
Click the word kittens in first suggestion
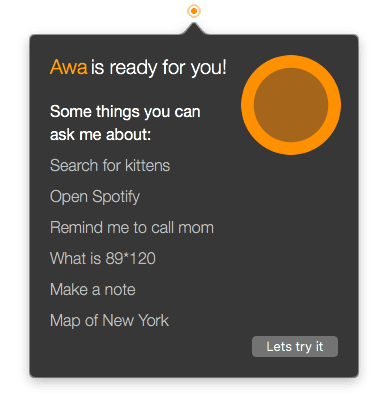(148, 165)
